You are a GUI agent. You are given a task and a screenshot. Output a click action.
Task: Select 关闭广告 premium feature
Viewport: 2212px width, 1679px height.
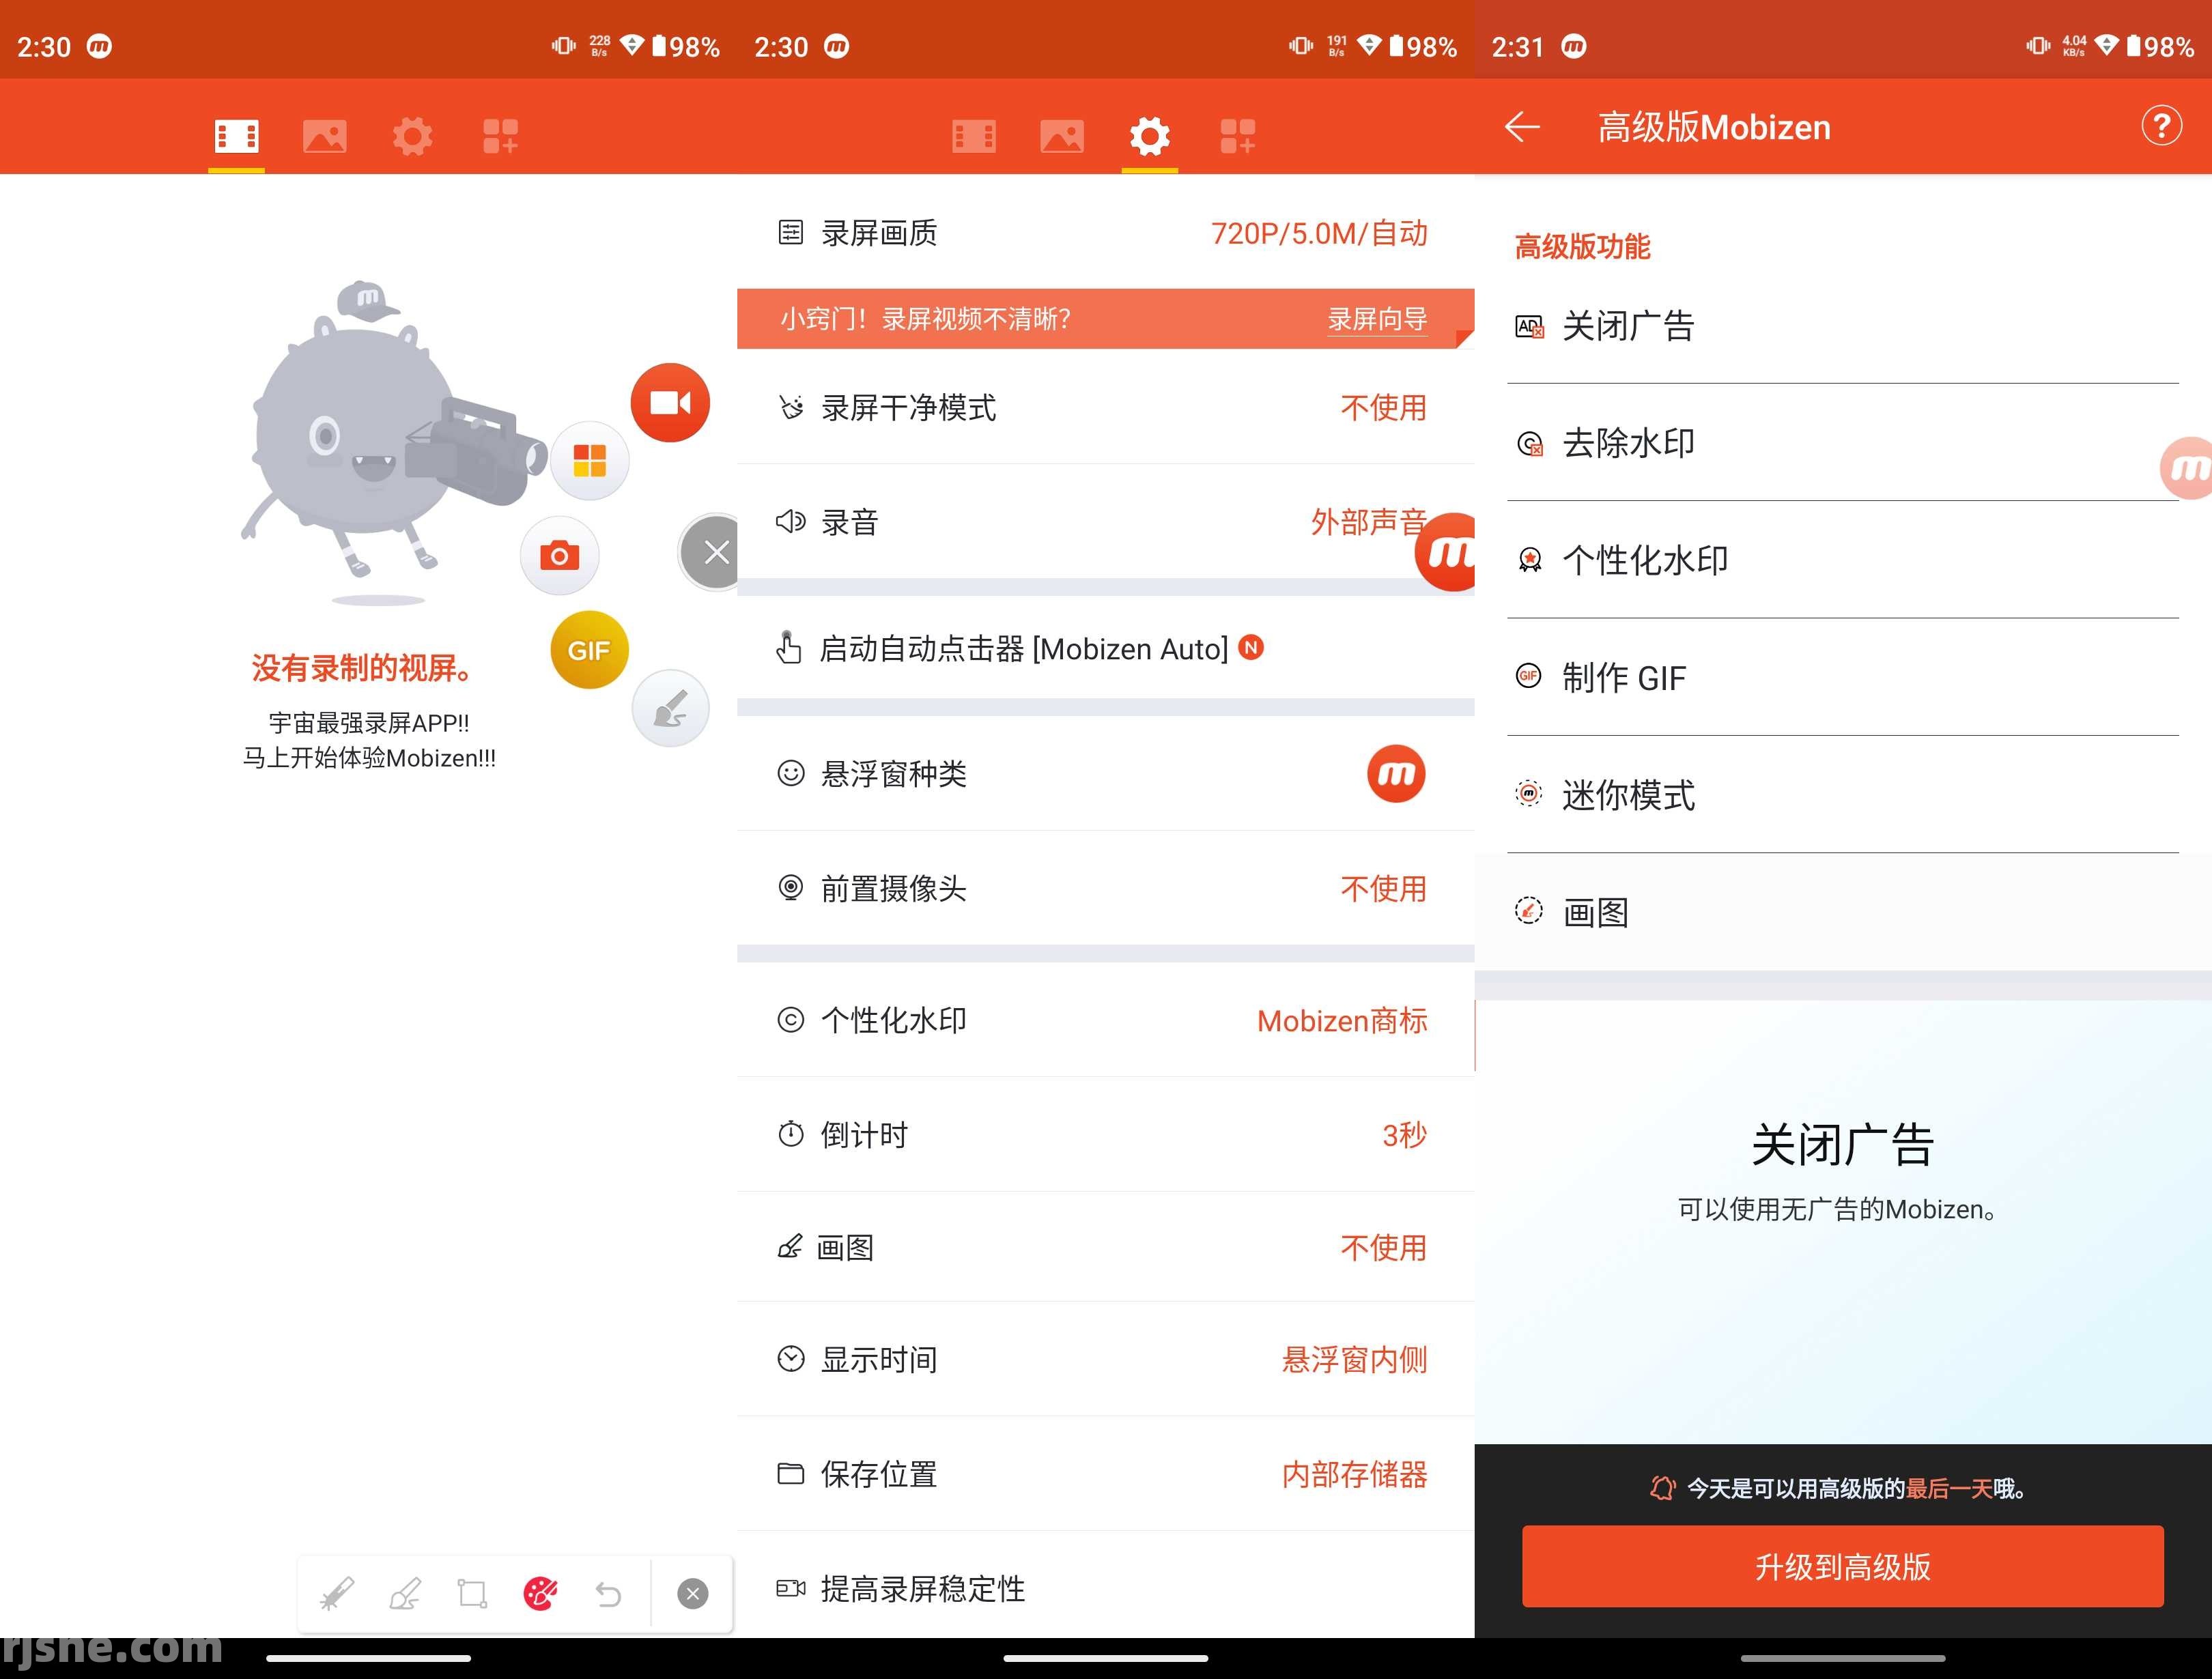(1842, 326)
